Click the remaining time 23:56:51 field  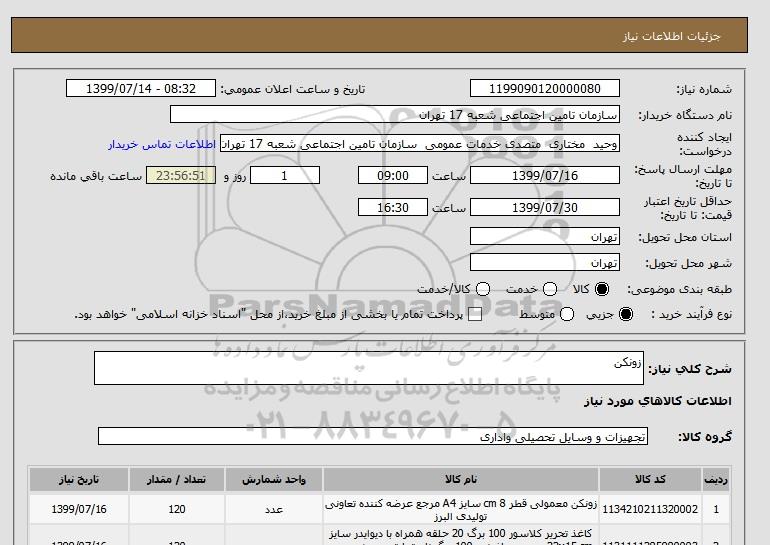(x=181, y=175)
